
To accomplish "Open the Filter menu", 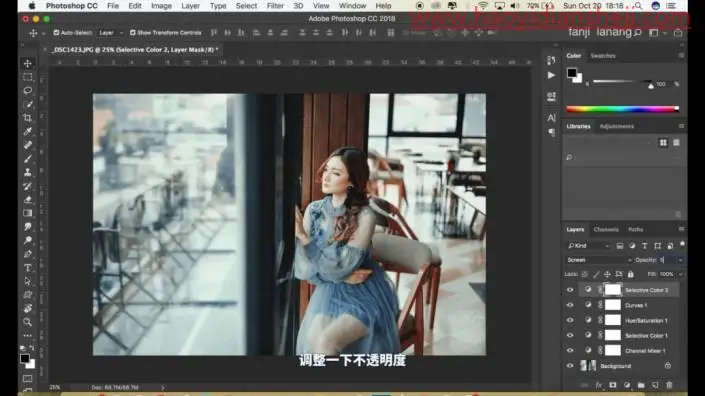I will coord(275,6).
